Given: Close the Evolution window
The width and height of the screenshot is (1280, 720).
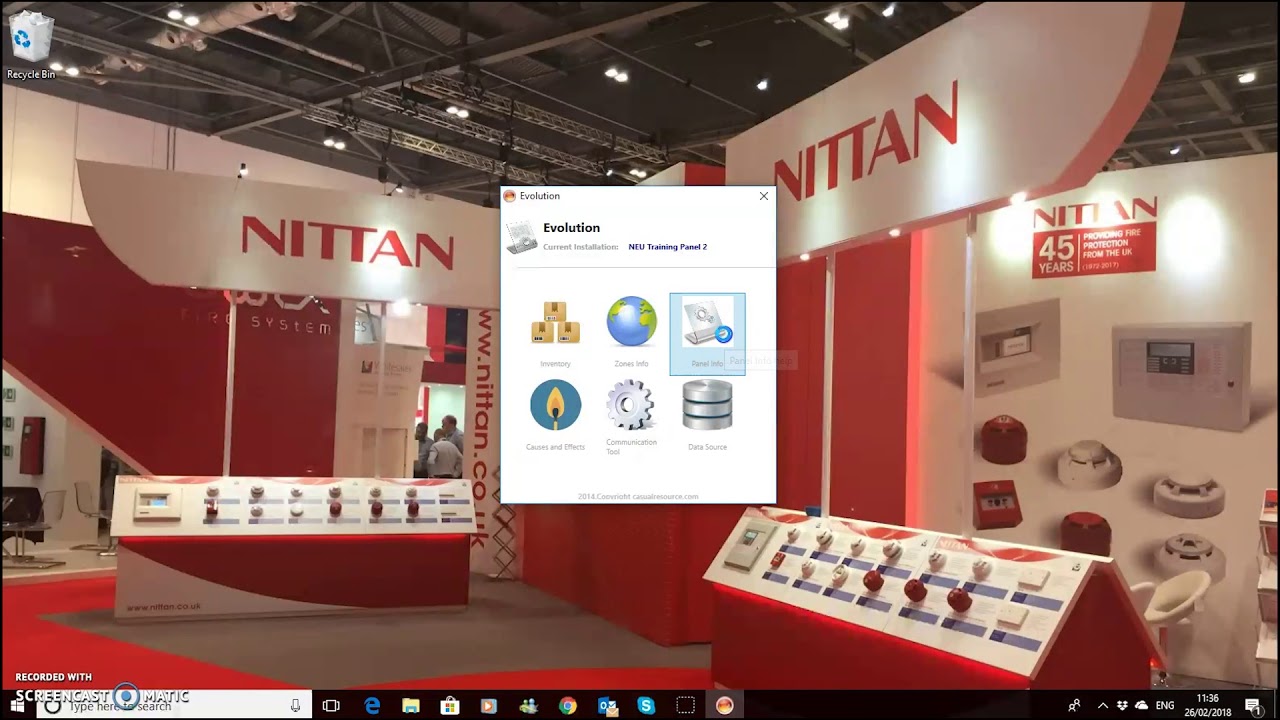Looking at the screenshot, I should (x=764, y=196).
